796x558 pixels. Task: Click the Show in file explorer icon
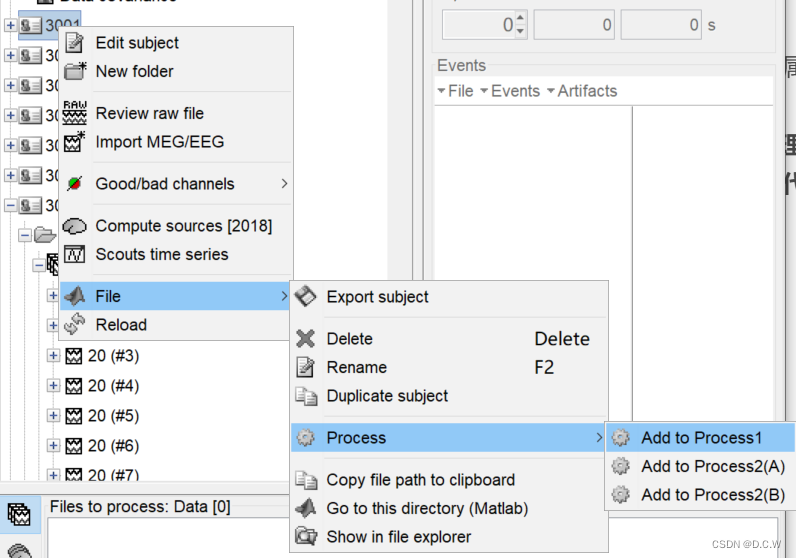pos(306,537)
